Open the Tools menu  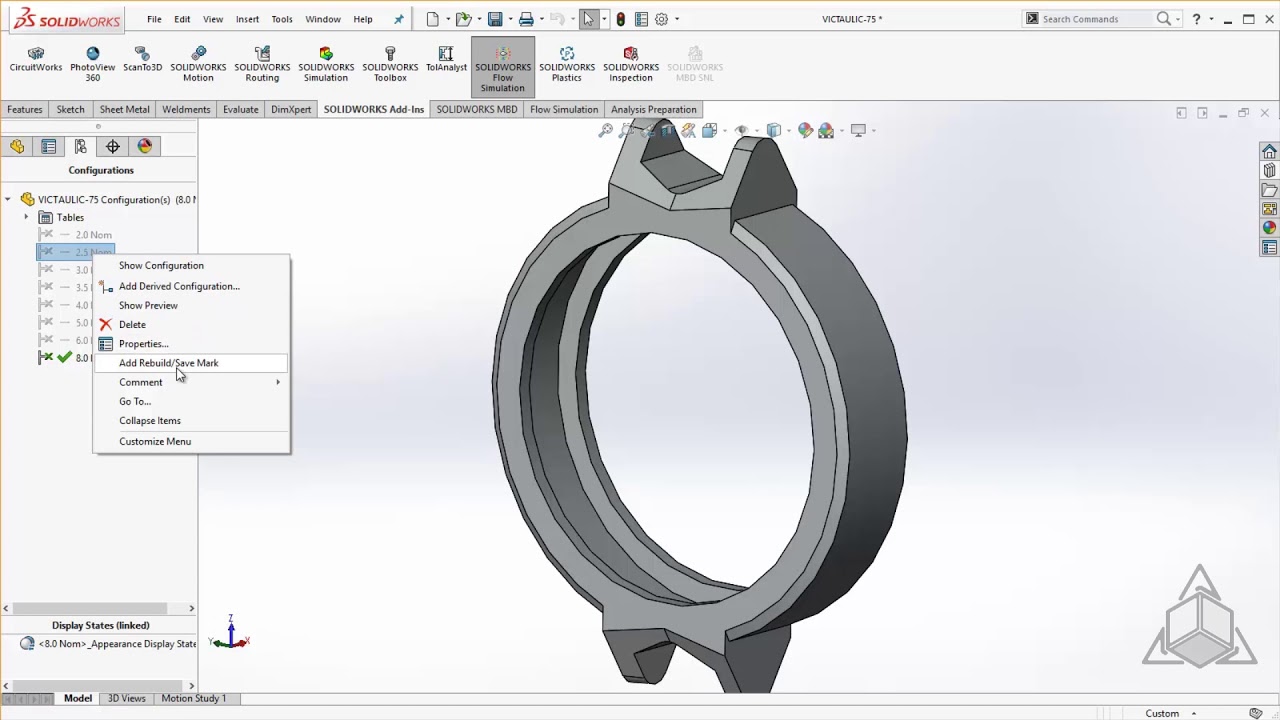click(282, 19)
